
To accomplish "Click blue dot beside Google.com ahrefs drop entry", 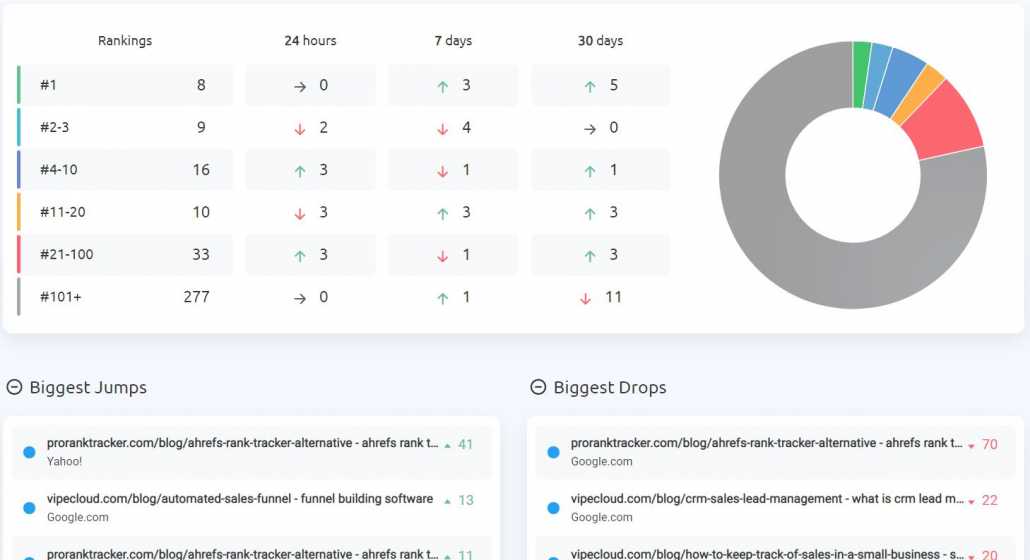I will tap(553, 452).
